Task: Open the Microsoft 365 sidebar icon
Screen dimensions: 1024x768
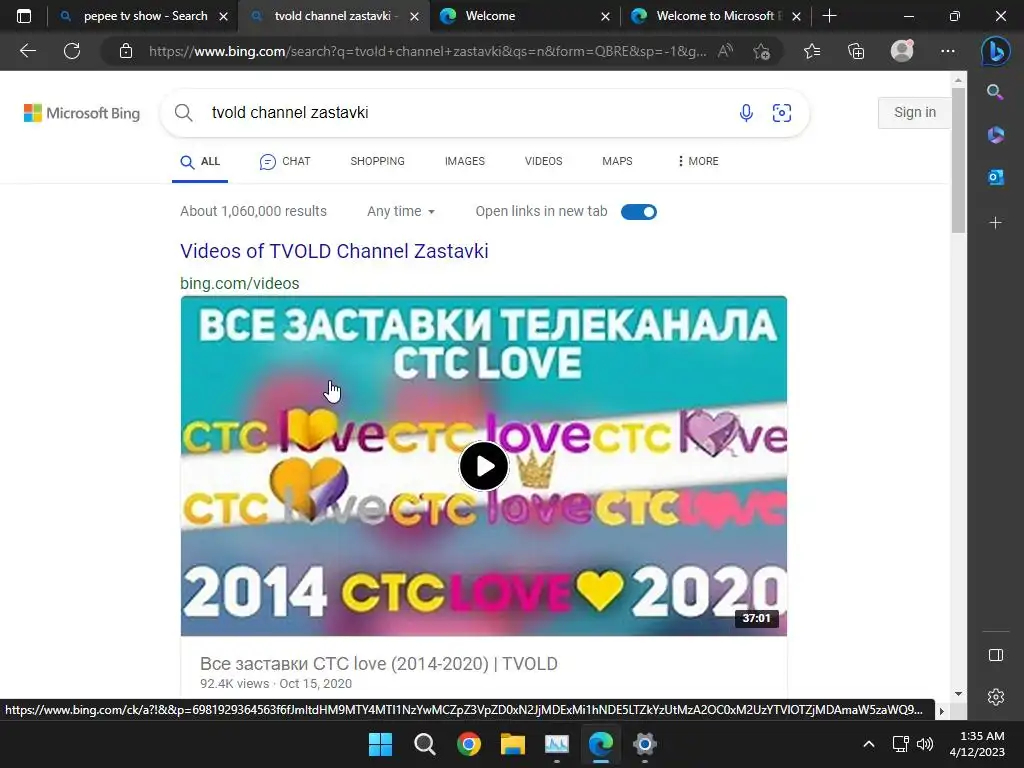Action: click(x=995, y=135)
